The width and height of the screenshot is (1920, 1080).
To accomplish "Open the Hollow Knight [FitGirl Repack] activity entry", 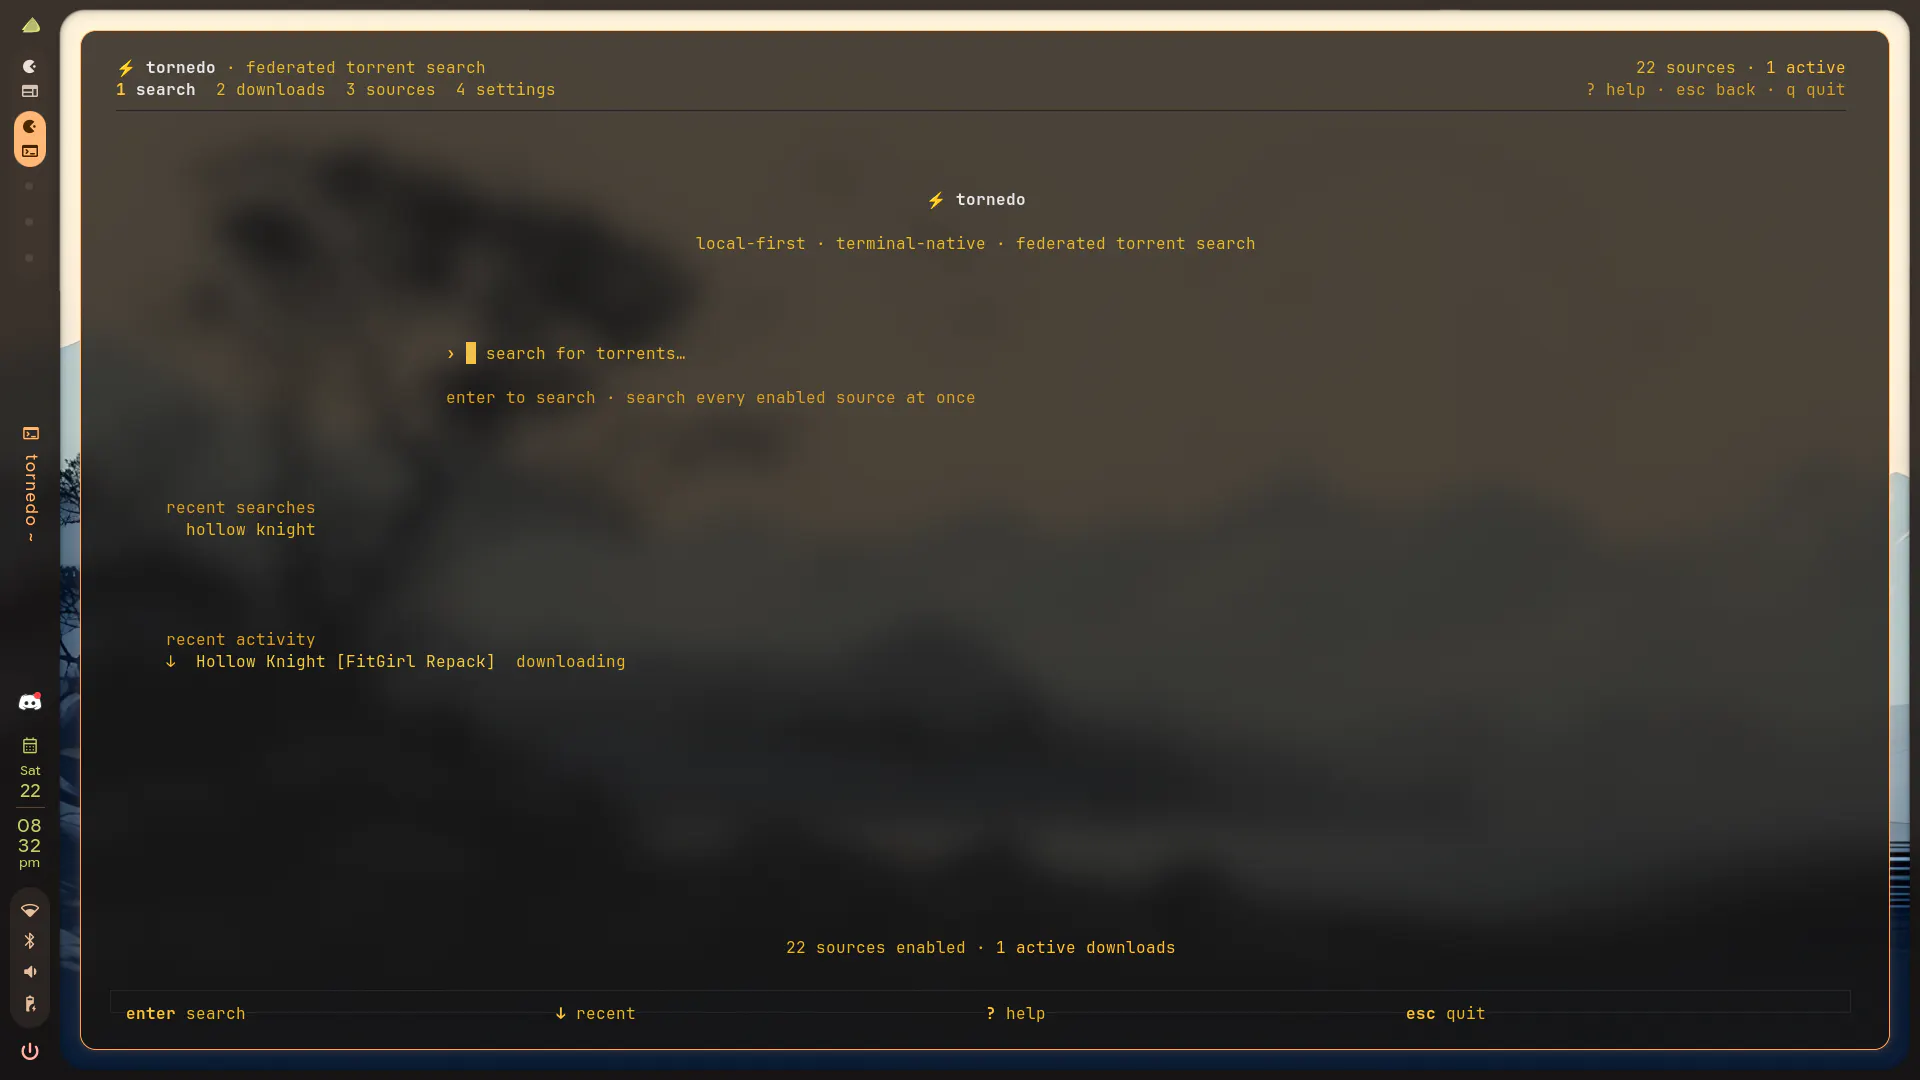I will (346, 662).
